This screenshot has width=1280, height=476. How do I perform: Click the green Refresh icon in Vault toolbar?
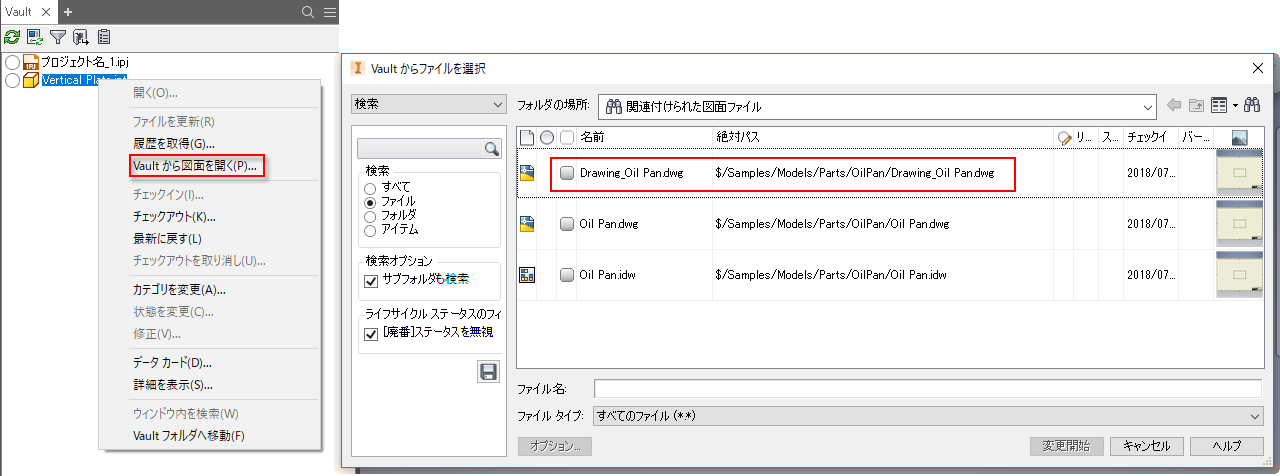(12, 37)
